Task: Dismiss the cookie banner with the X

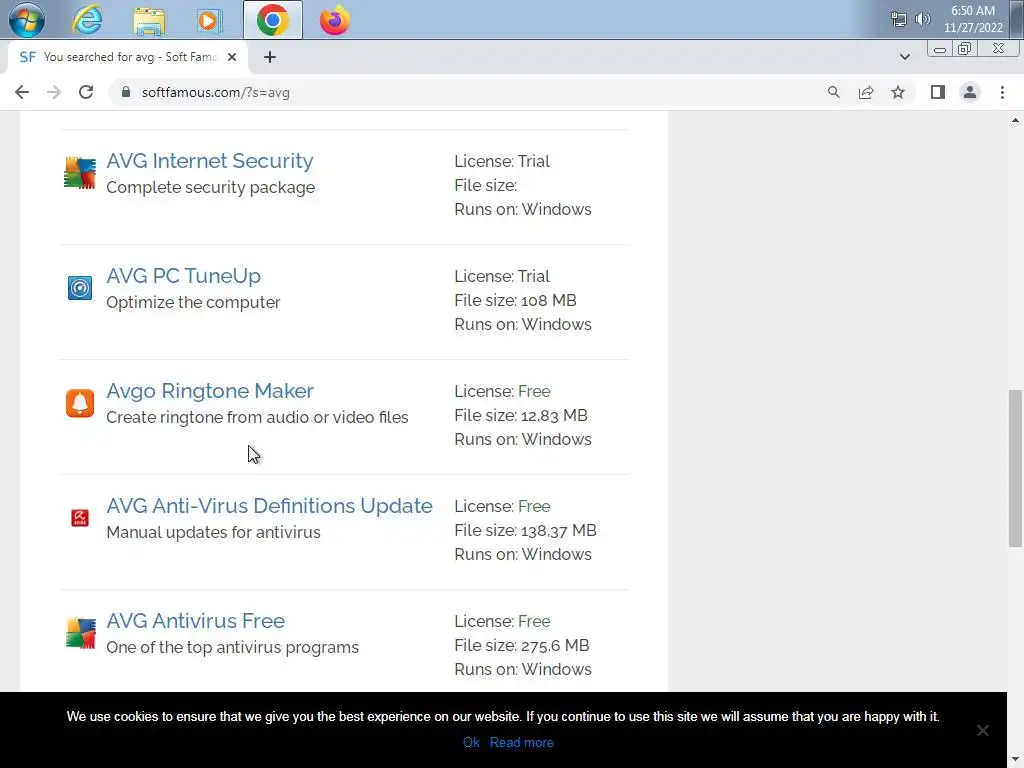Action: tap(983, 730)
